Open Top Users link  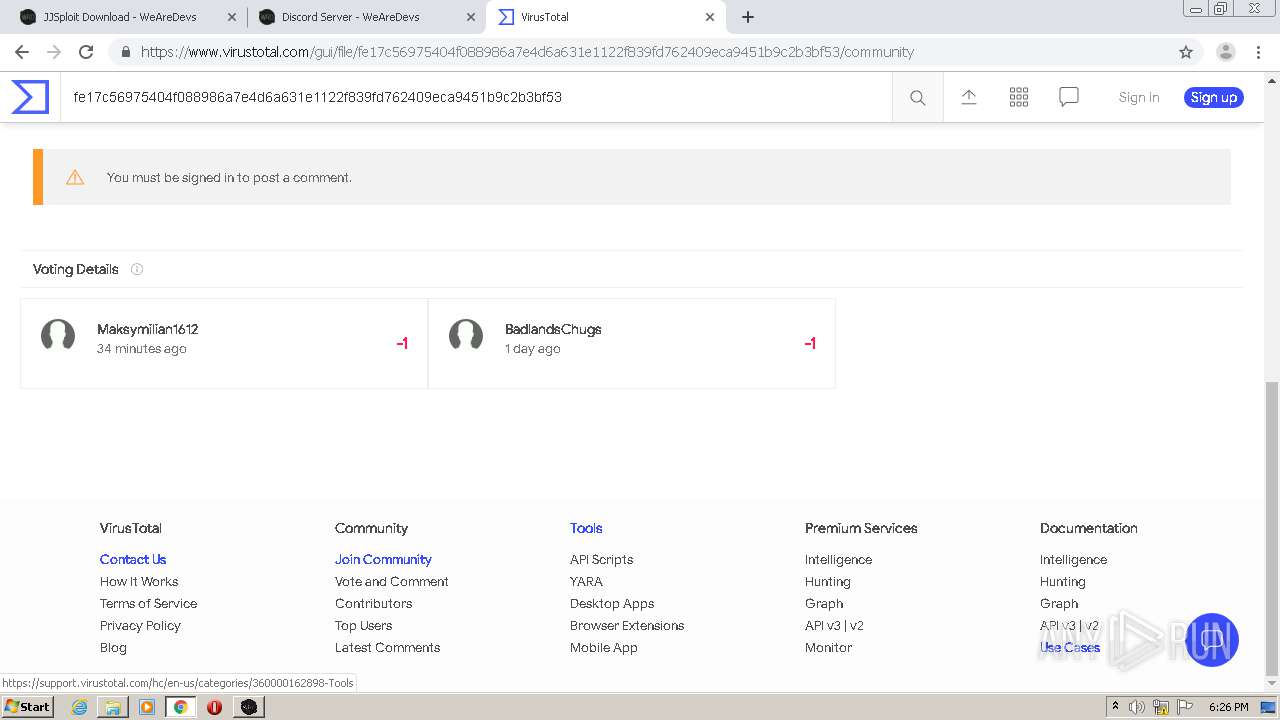pos(363,625)
